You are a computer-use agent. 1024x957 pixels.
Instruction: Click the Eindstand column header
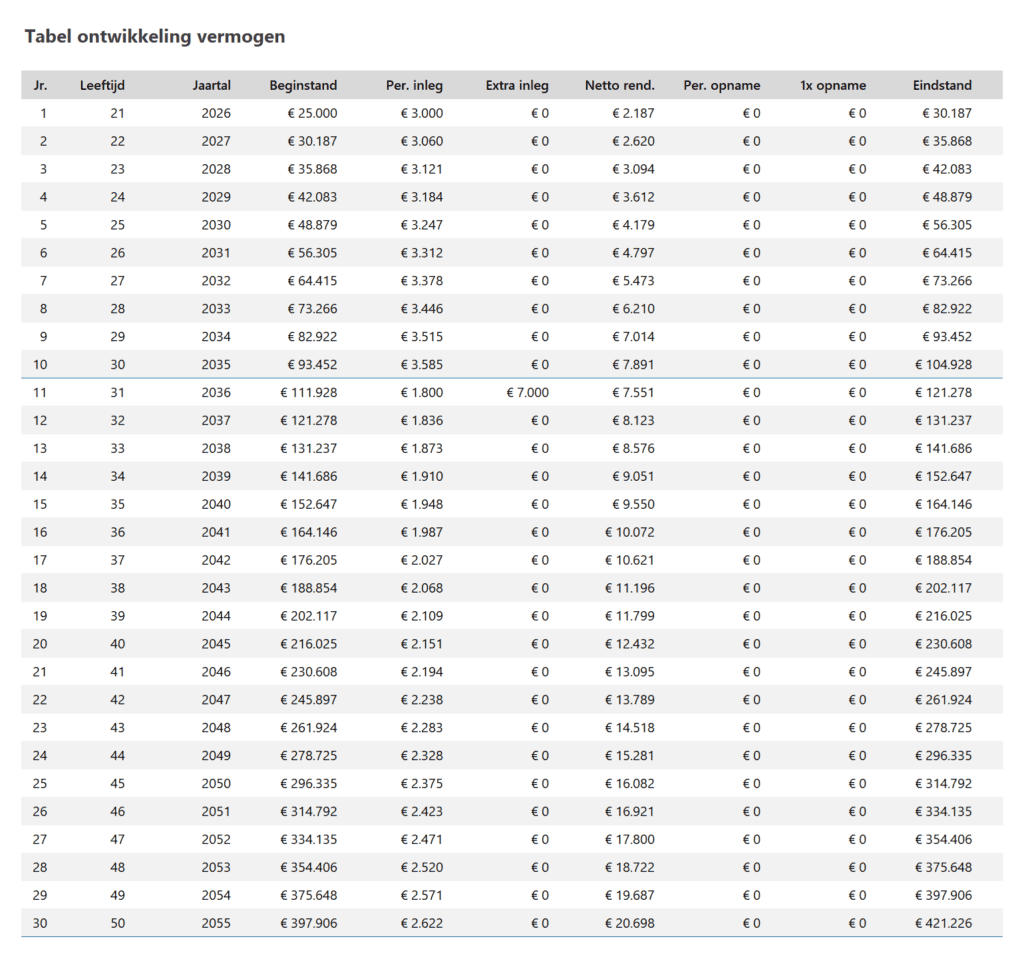(942, 85)
